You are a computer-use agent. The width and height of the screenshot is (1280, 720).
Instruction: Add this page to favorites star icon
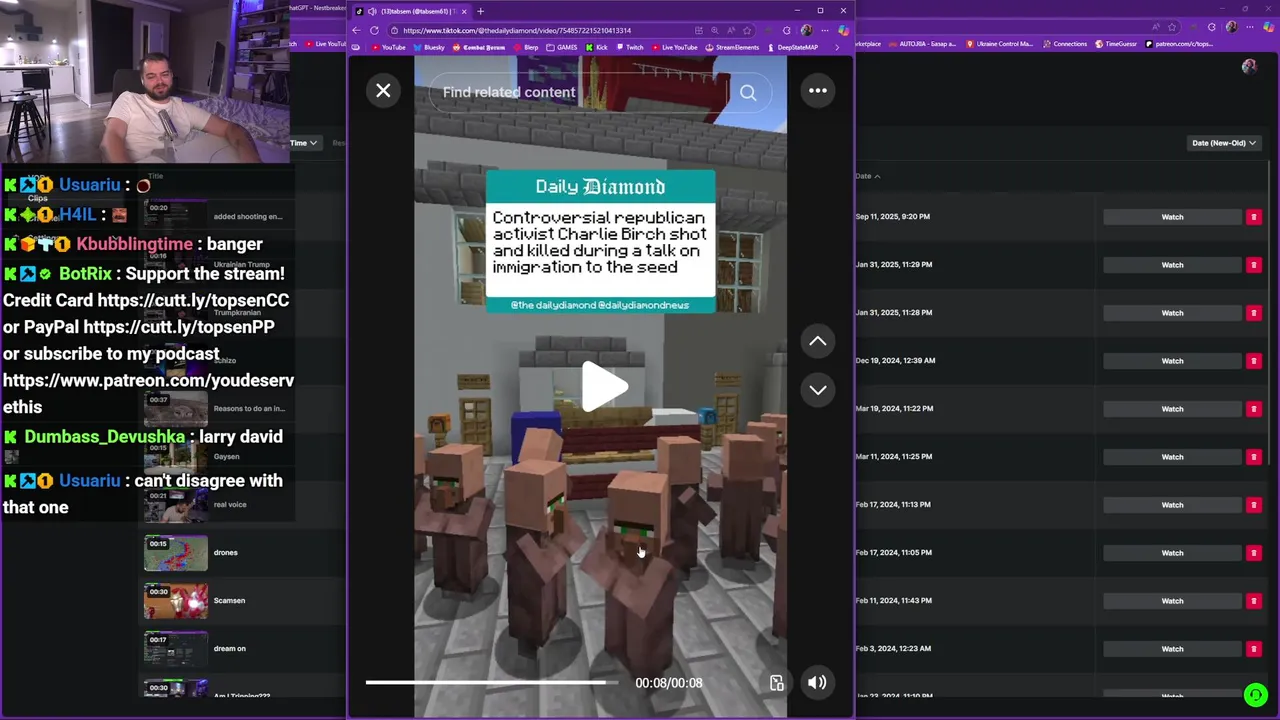746,30
